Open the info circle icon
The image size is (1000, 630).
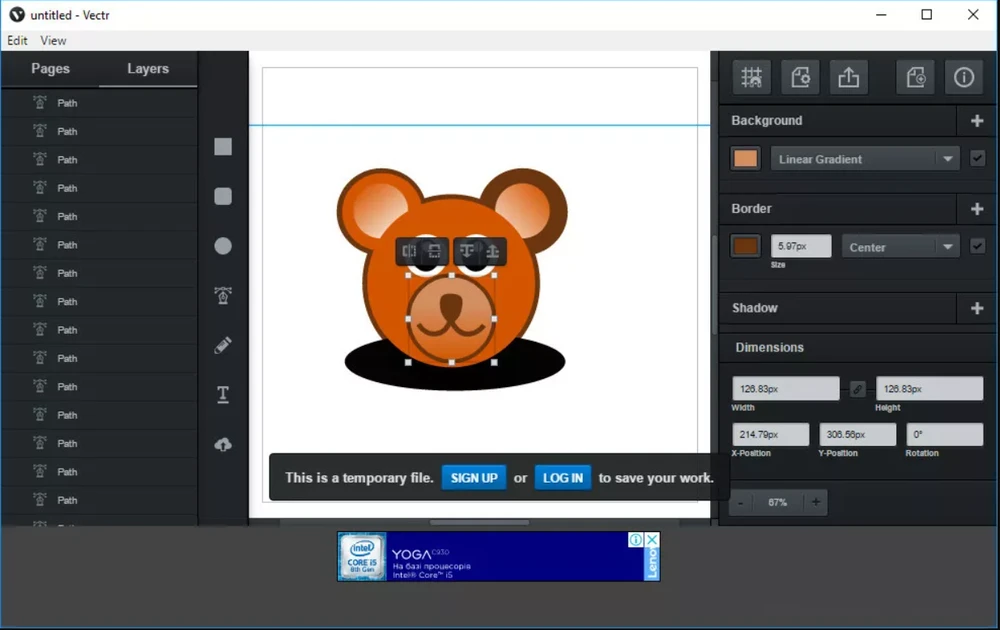point(964,78)
